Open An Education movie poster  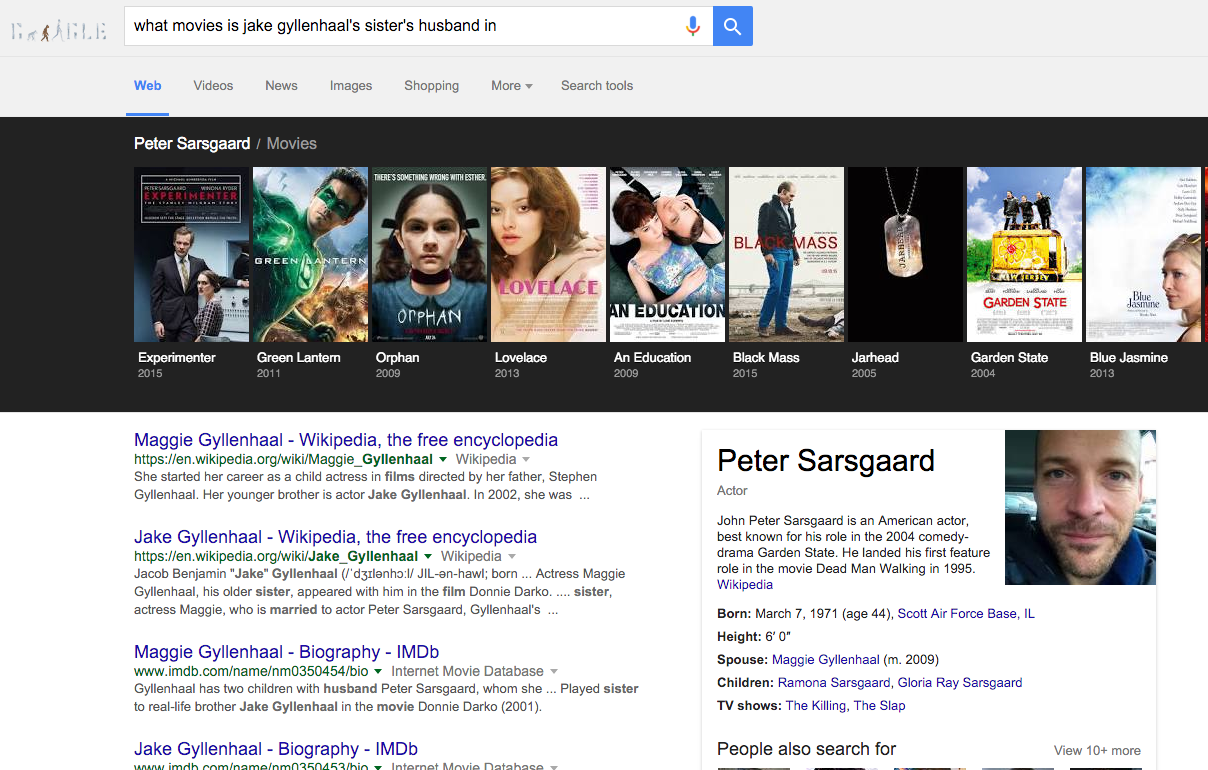coord(668,254)
